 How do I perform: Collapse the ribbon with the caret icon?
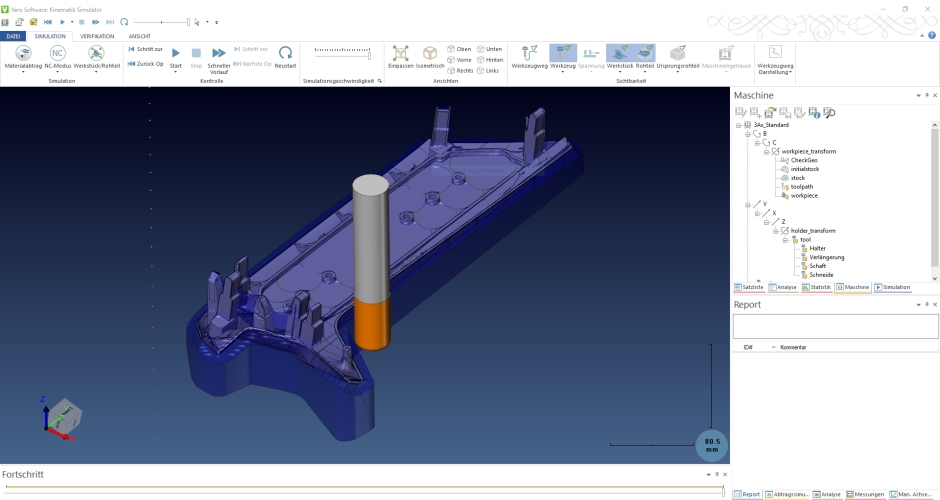tap(922, 36)
